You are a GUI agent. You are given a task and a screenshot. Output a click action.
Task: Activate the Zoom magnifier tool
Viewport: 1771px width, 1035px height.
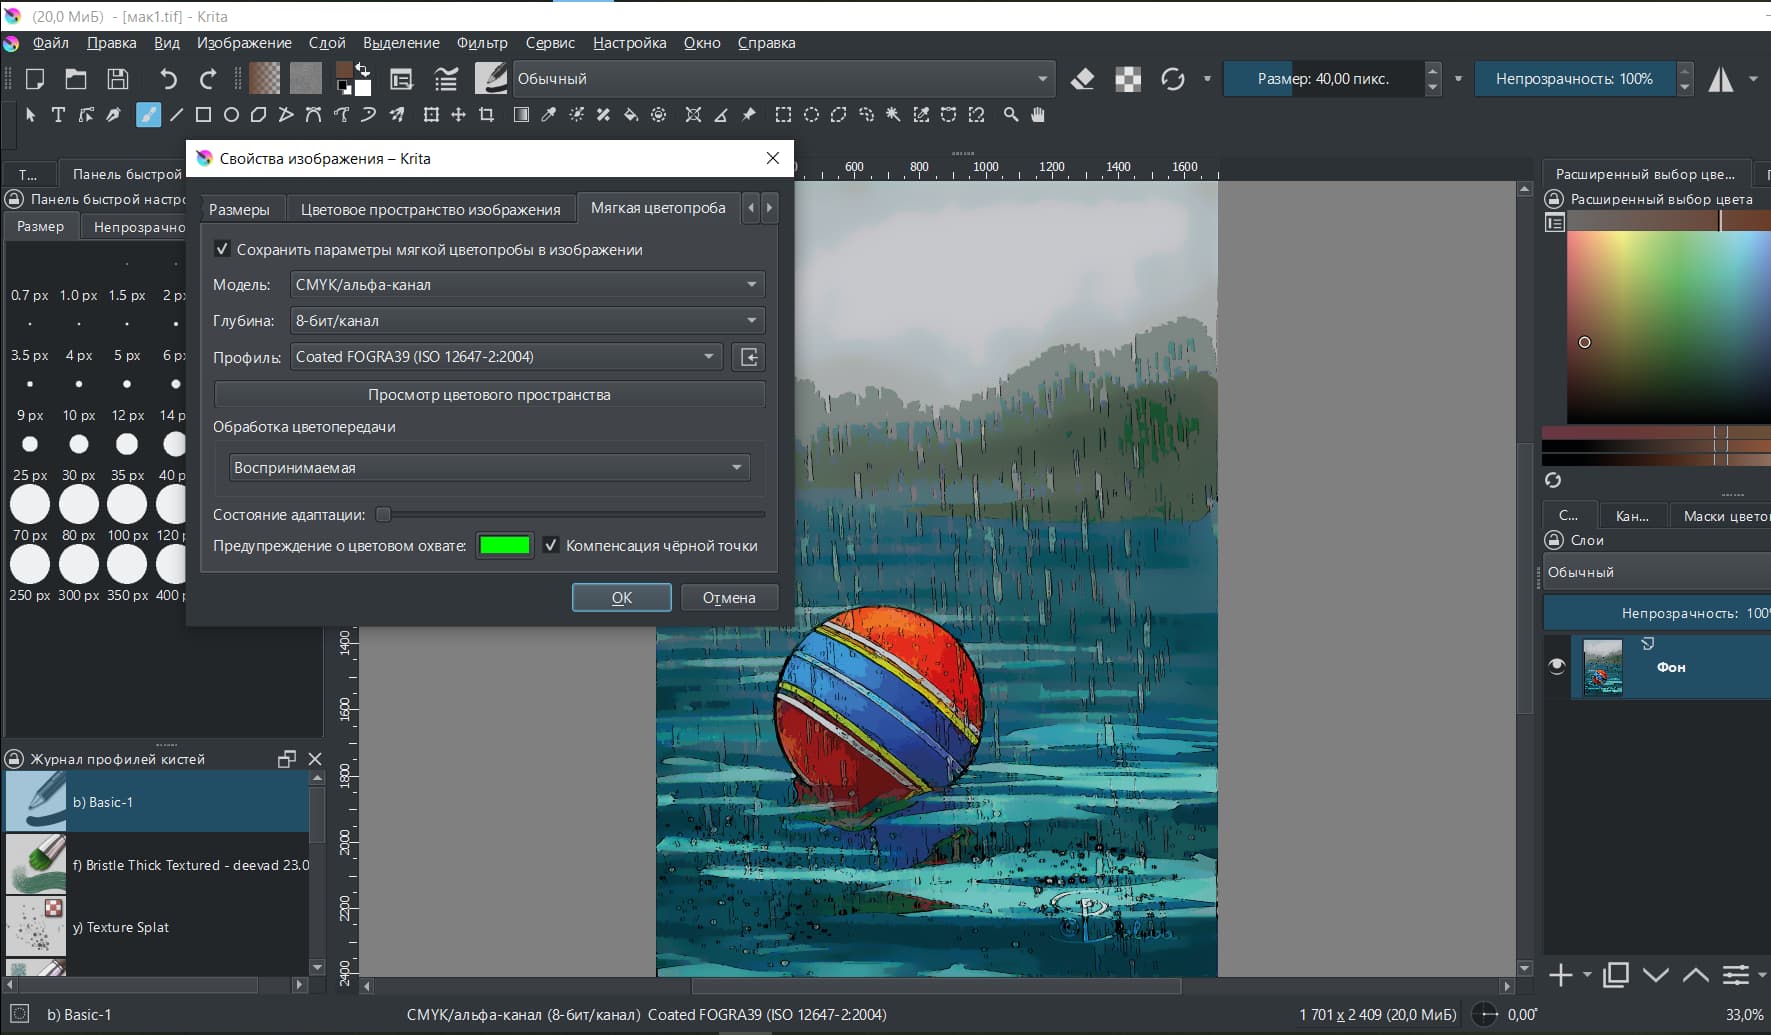point(1011,115)
